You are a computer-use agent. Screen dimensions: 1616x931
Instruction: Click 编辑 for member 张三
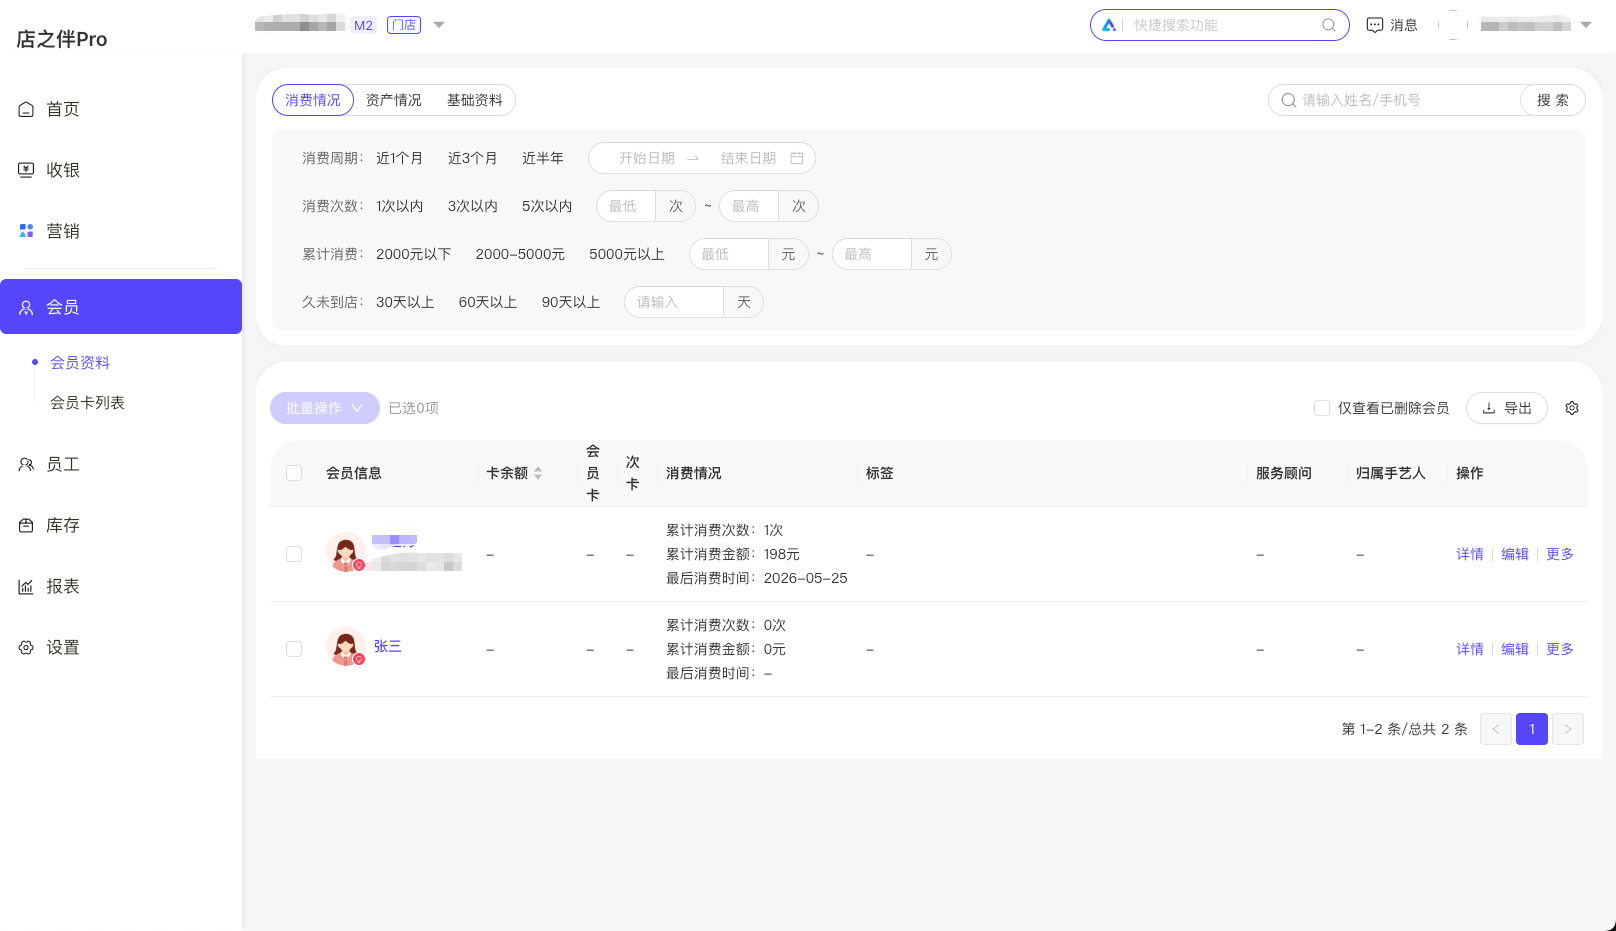[1515, 649]
